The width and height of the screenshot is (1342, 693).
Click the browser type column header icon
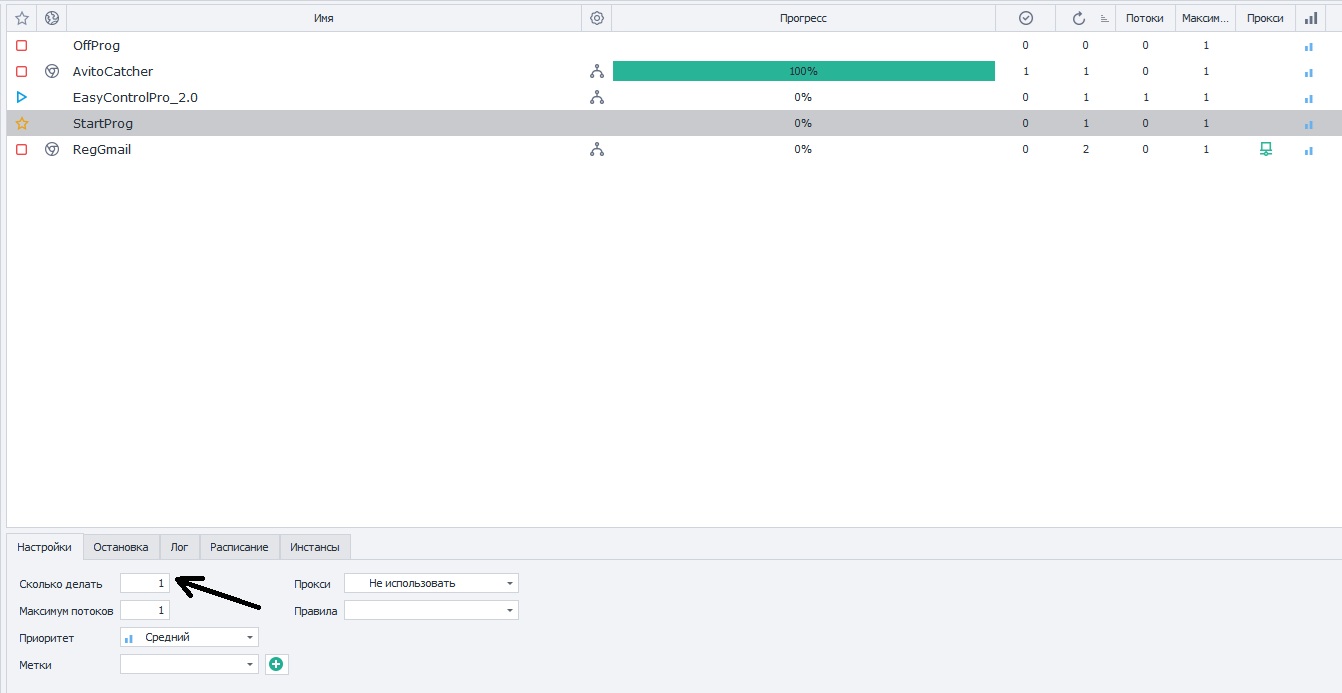52,18
